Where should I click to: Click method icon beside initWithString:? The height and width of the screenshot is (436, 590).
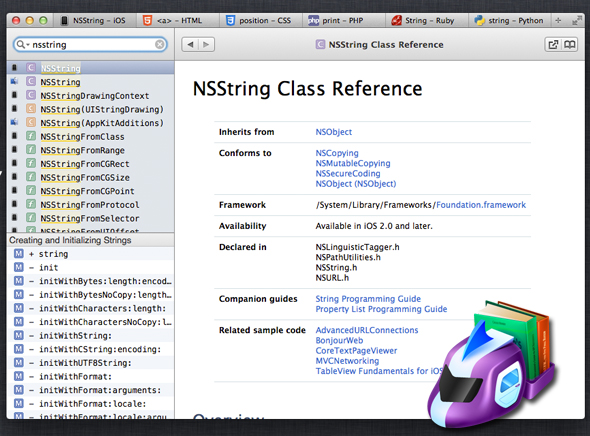point(18,335)
